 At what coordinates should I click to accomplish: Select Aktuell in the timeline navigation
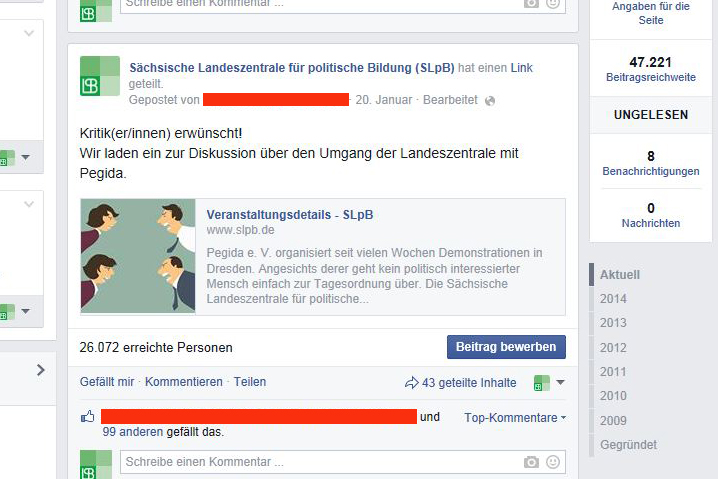pos(620,275)
